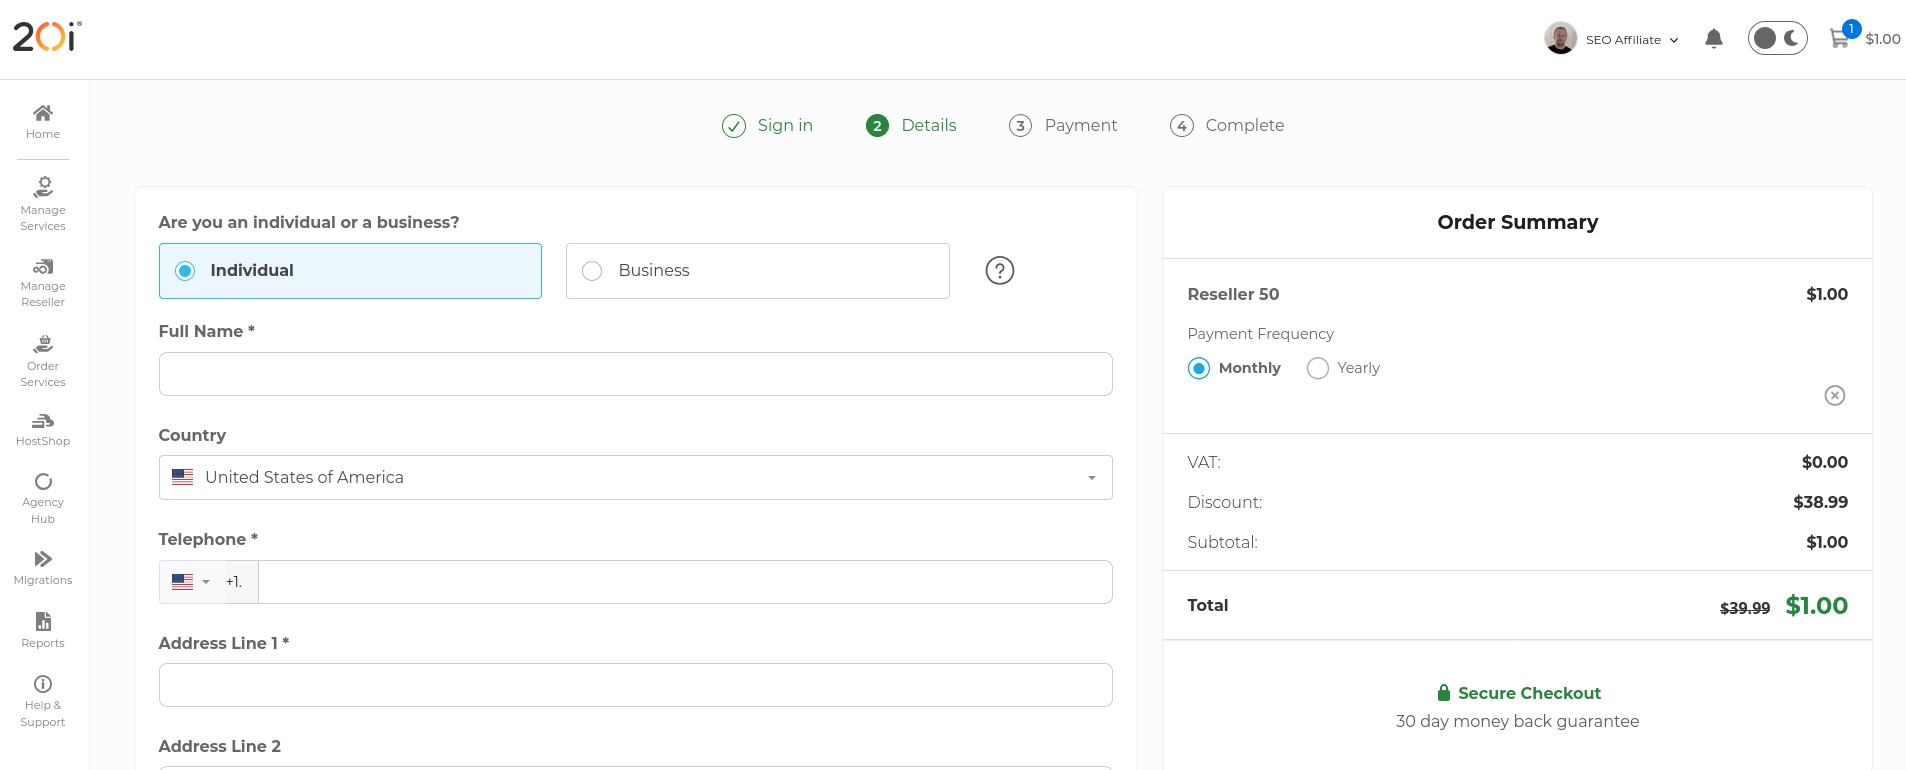
Task: Open Order Services in sidebar
Action: click(43, 362)
